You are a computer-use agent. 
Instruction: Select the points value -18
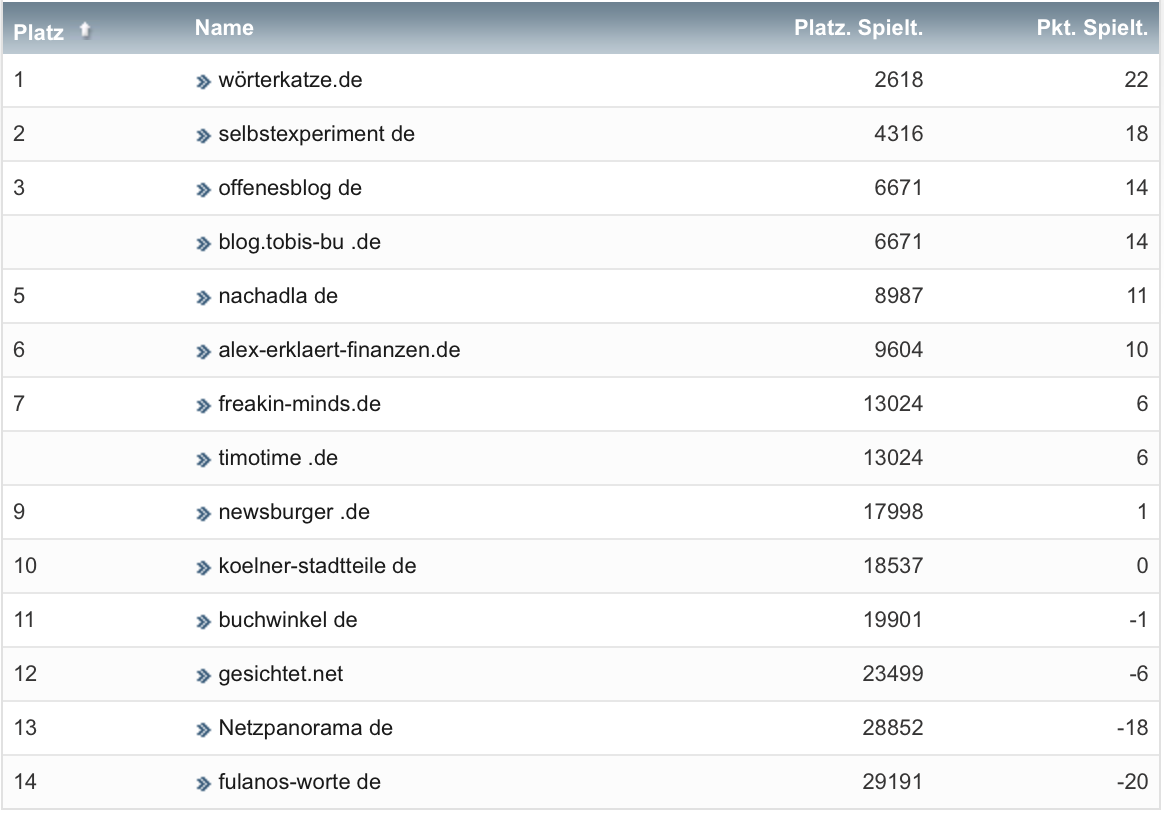(1133, 728)
